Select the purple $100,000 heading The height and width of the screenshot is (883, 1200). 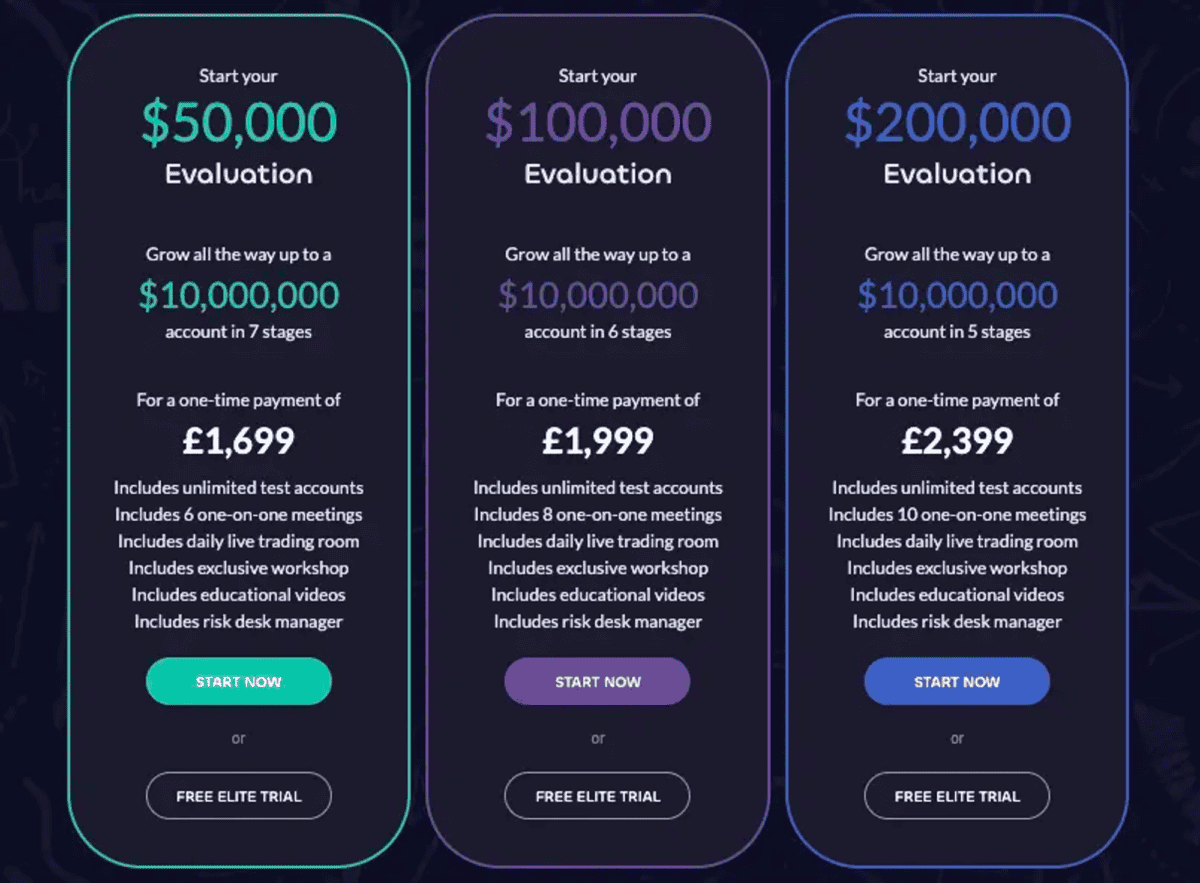597,122
